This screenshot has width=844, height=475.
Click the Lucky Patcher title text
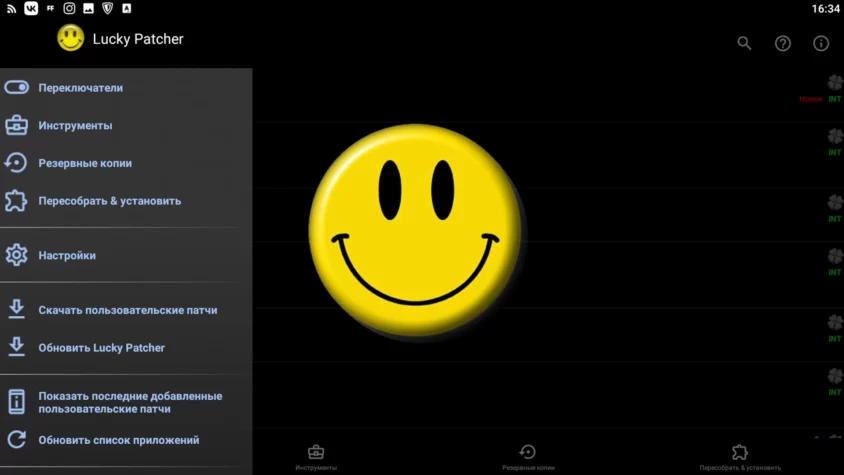(x=138, y=39)
